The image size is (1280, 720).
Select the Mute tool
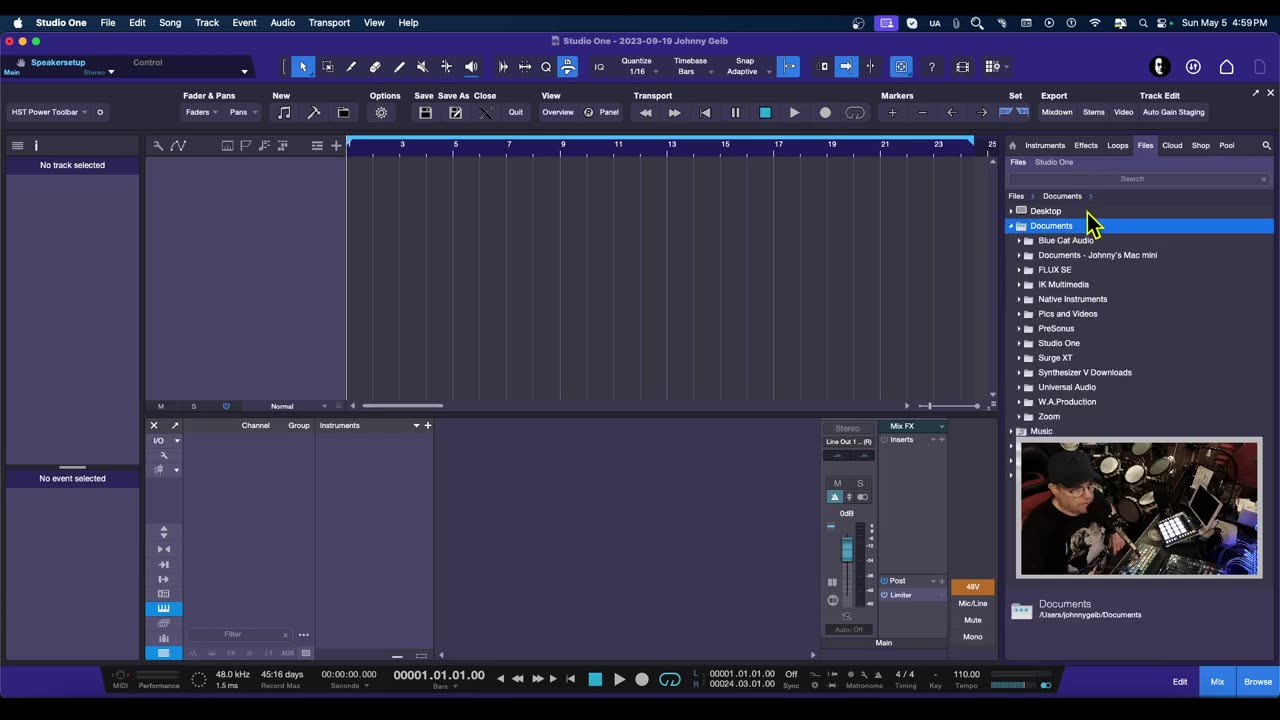point(422,67)
